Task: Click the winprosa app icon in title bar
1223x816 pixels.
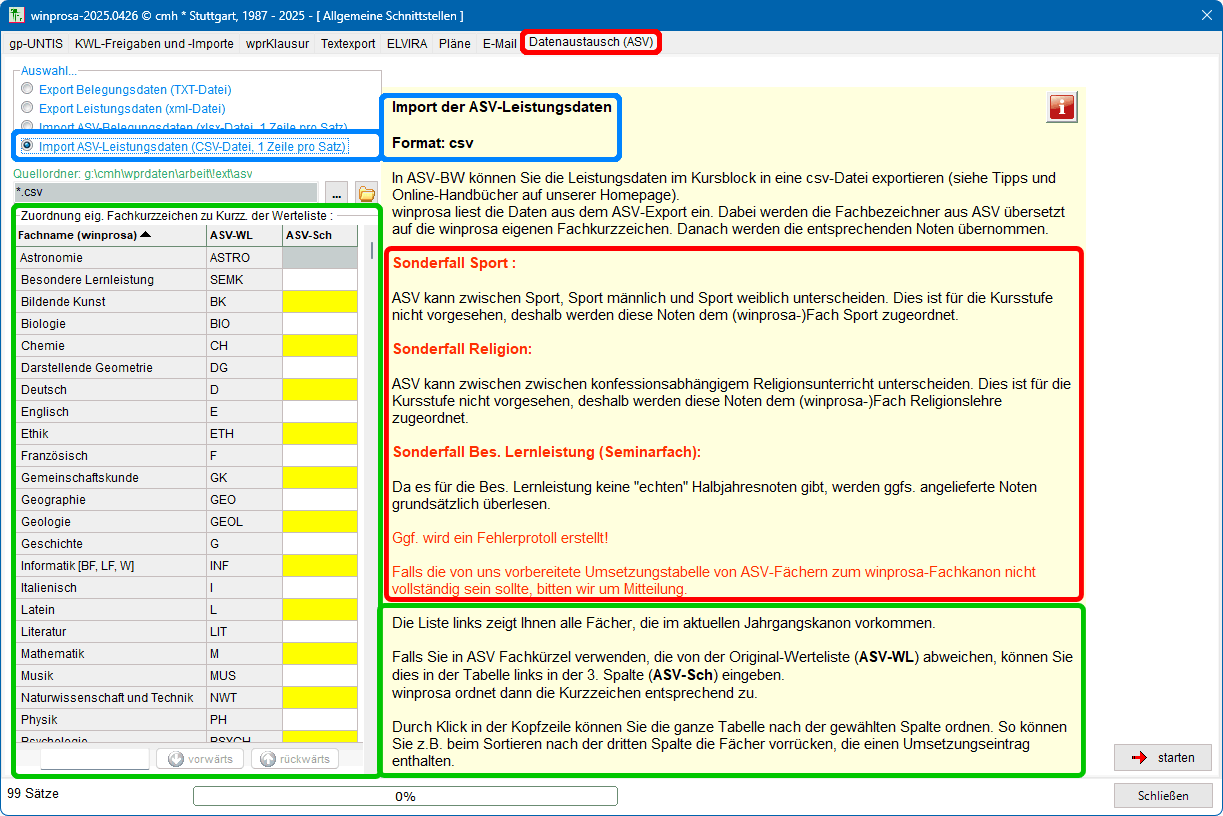Action: pyautogui.click(x=14, y=15)
